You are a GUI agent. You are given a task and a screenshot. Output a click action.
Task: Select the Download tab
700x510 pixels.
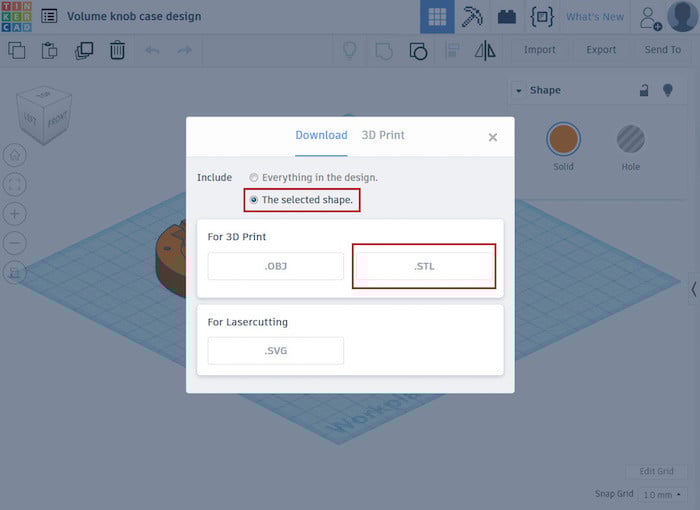coord(321,135)
